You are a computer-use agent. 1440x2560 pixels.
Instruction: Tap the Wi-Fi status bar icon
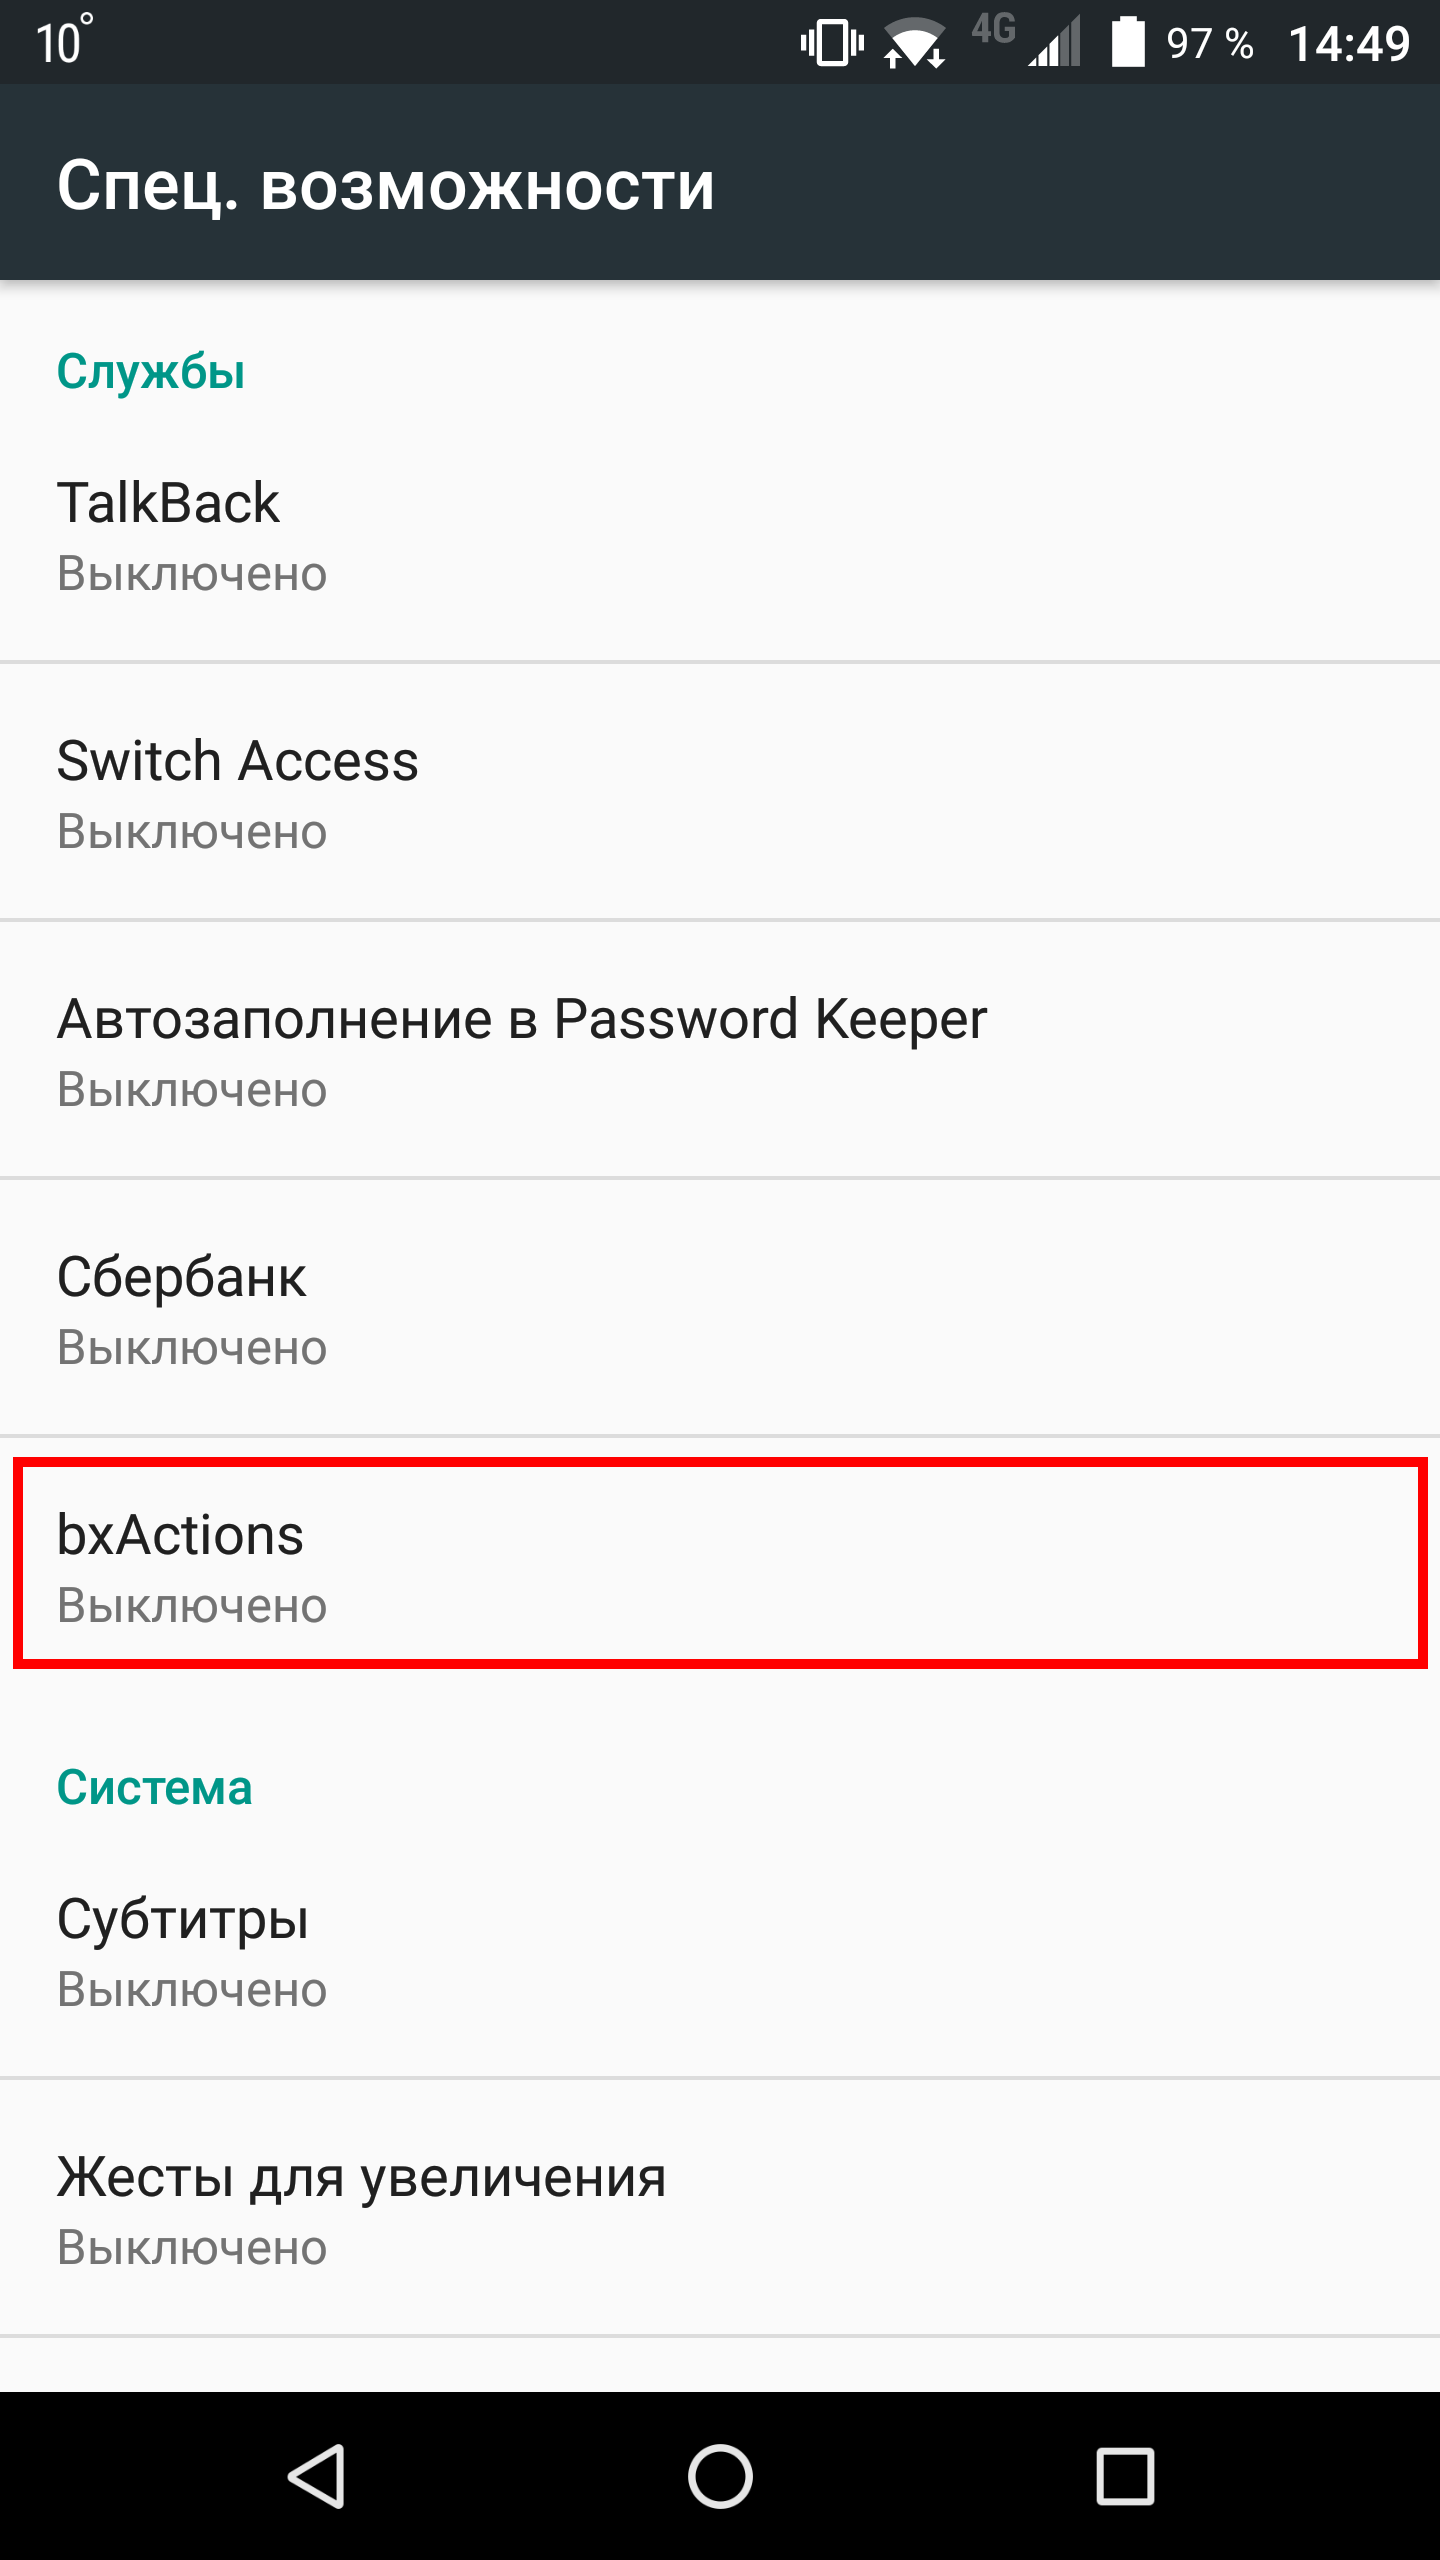pyautogui.click(x=915, y=43)
